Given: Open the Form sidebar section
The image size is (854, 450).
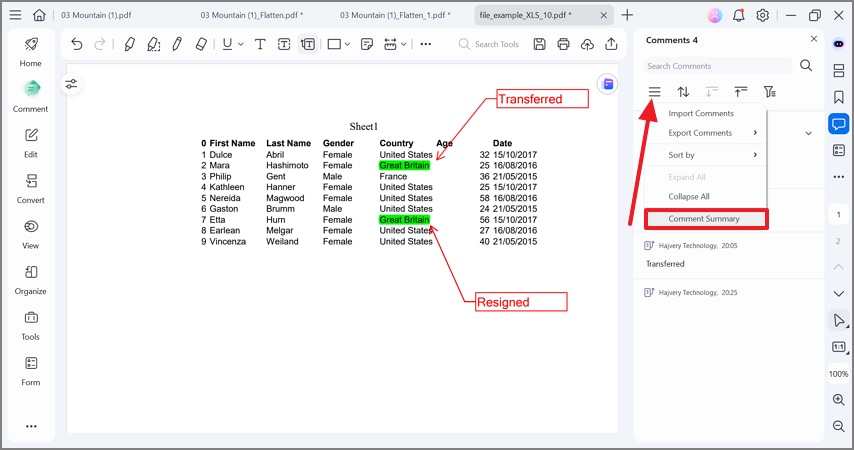Looking at the screenshot, I should (30, 371).
